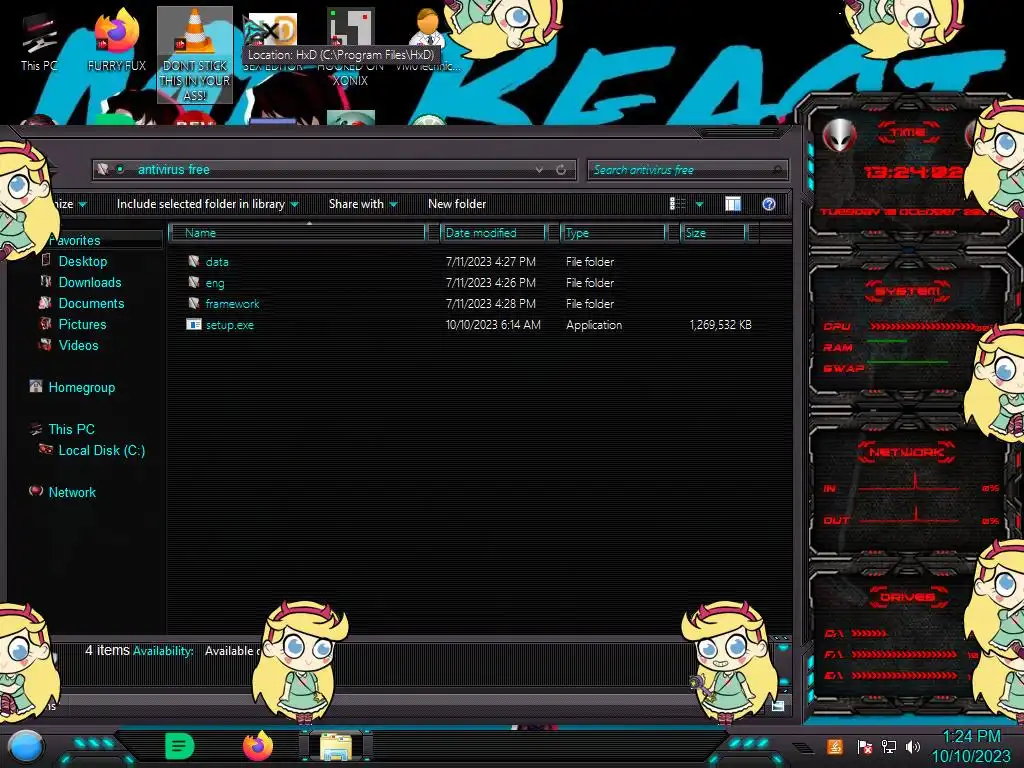
Task: Click the 10/10/2023 6:14 AM date cell
Action: pos(493,325)
